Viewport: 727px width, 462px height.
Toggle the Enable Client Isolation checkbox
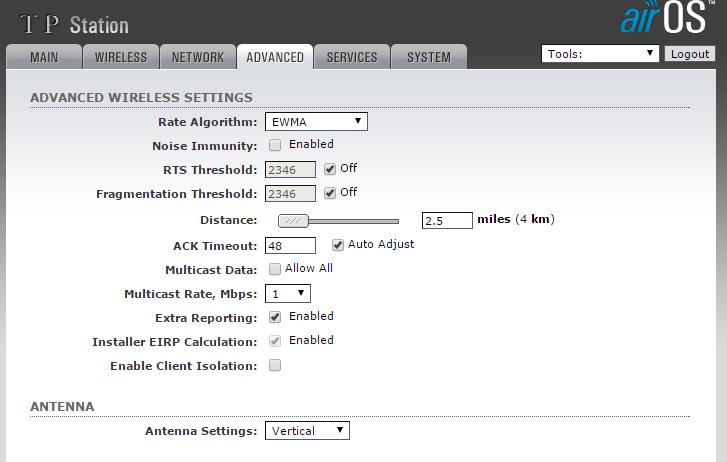pyautogui.click(x=275, y=366)
